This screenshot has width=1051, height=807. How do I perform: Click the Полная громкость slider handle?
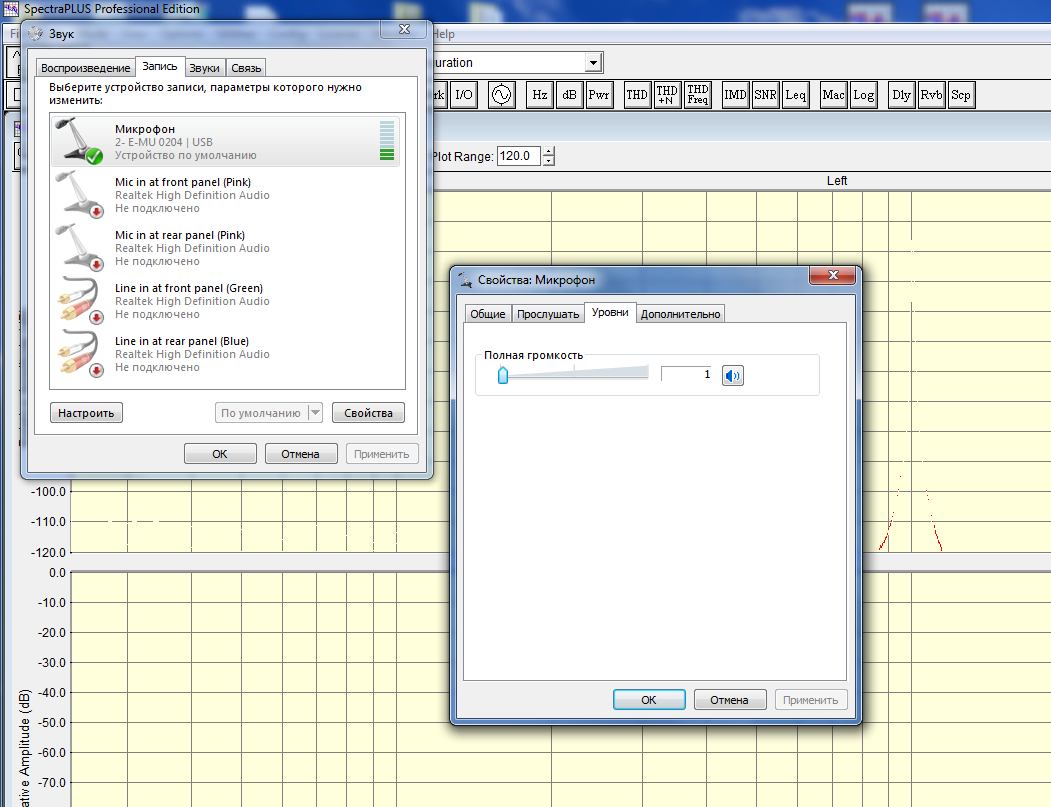[503, 375]
